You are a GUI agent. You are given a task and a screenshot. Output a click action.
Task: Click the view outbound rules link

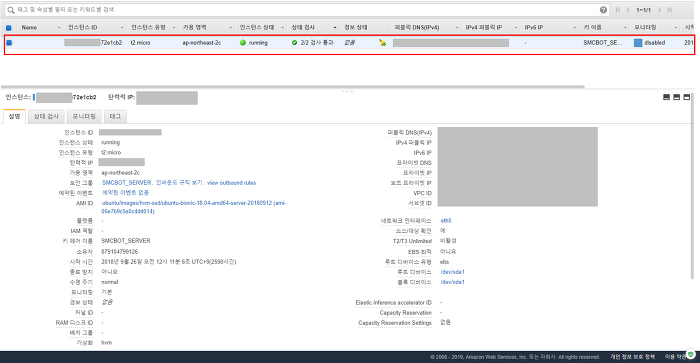click(x=231, y=183)
